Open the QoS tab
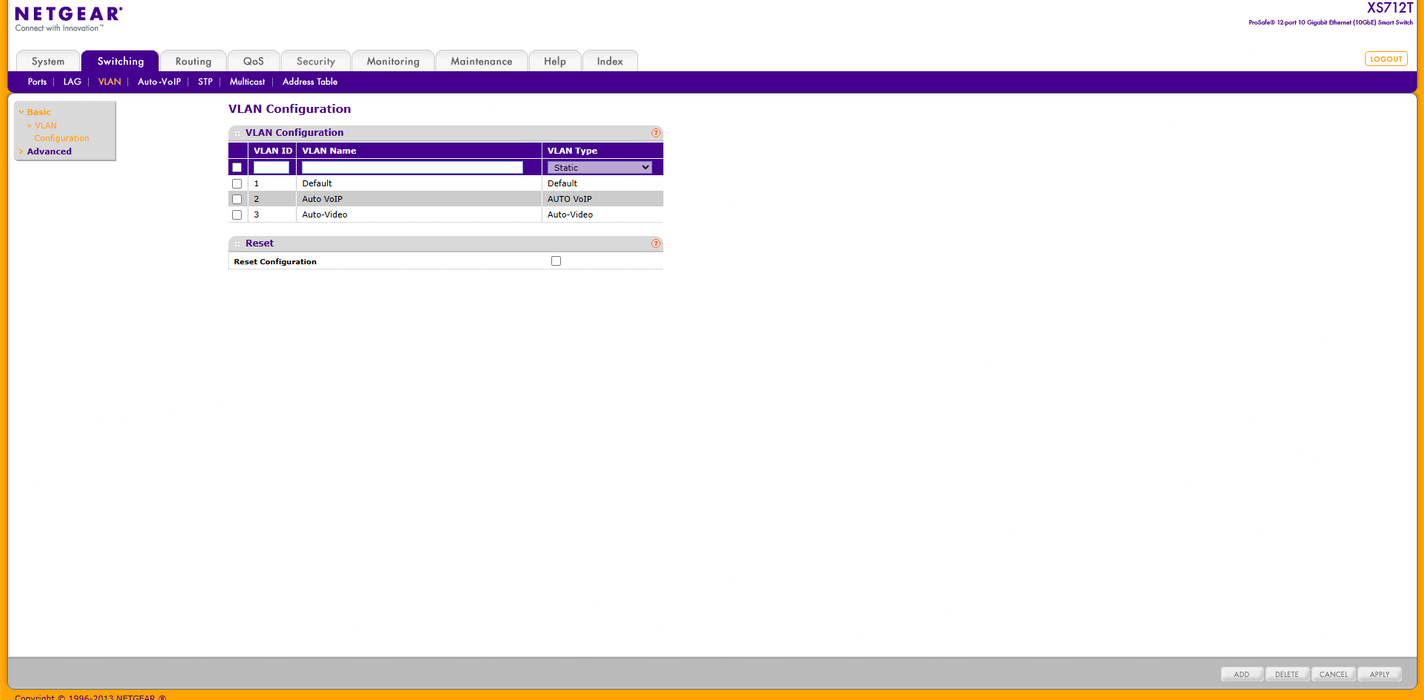This screenshot has width=1424, height=700. (253, 61)
